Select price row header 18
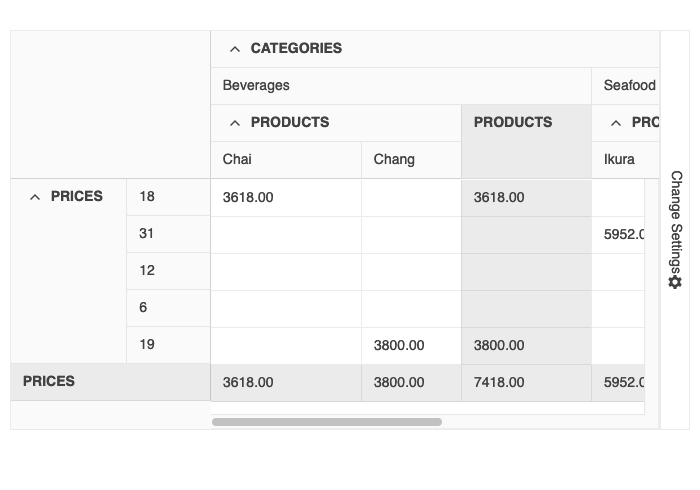700x490 pixels. [x=147, y=197]
